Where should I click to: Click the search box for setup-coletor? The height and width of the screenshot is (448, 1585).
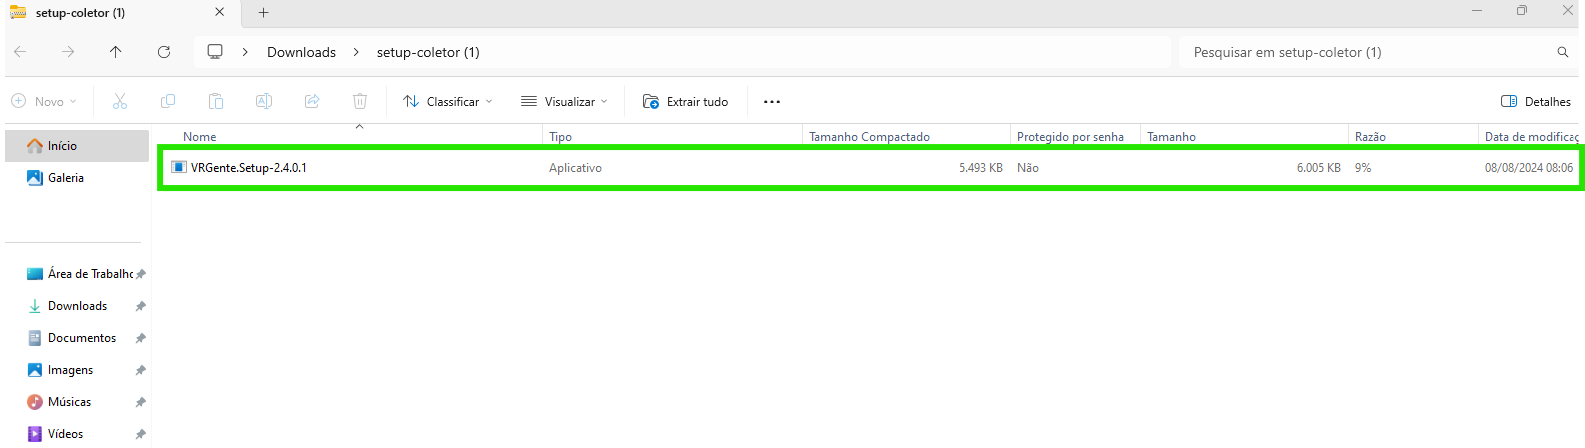tap(1370, 52)
